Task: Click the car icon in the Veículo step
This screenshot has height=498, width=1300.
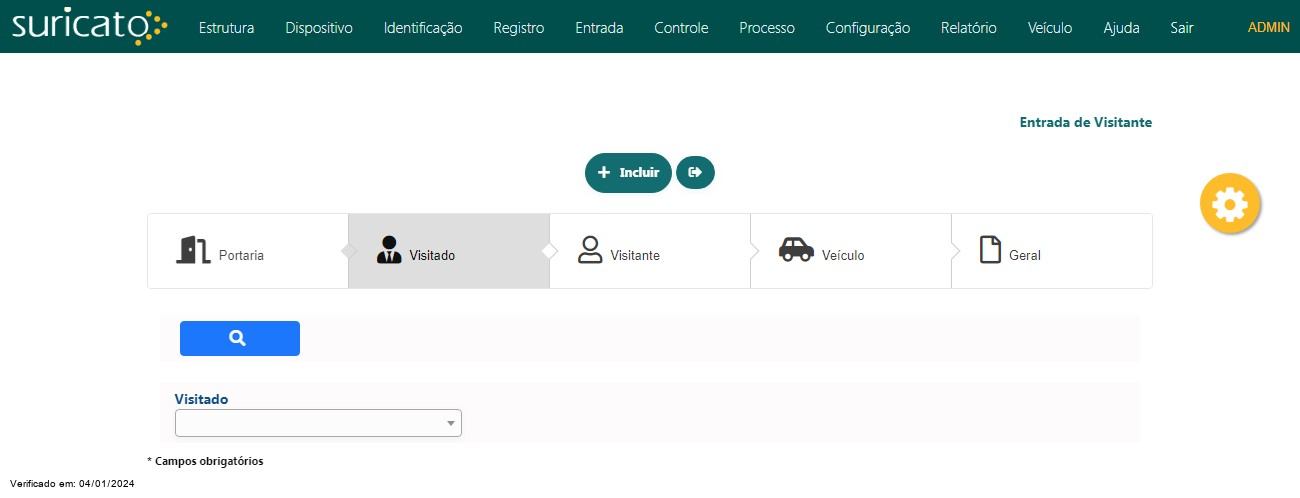Action: point(796,250)
